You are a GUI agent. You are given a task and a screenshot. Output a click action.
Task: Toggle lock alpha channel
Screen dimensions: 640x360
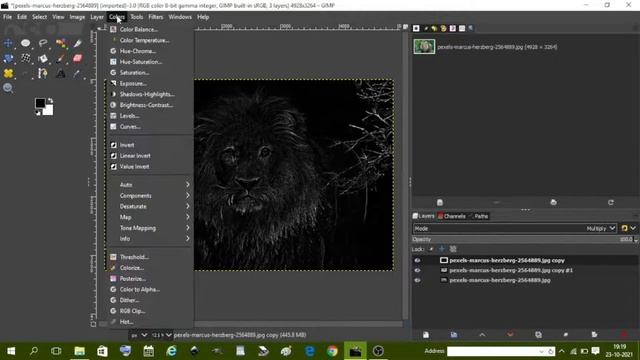click(x=453, y=249)
